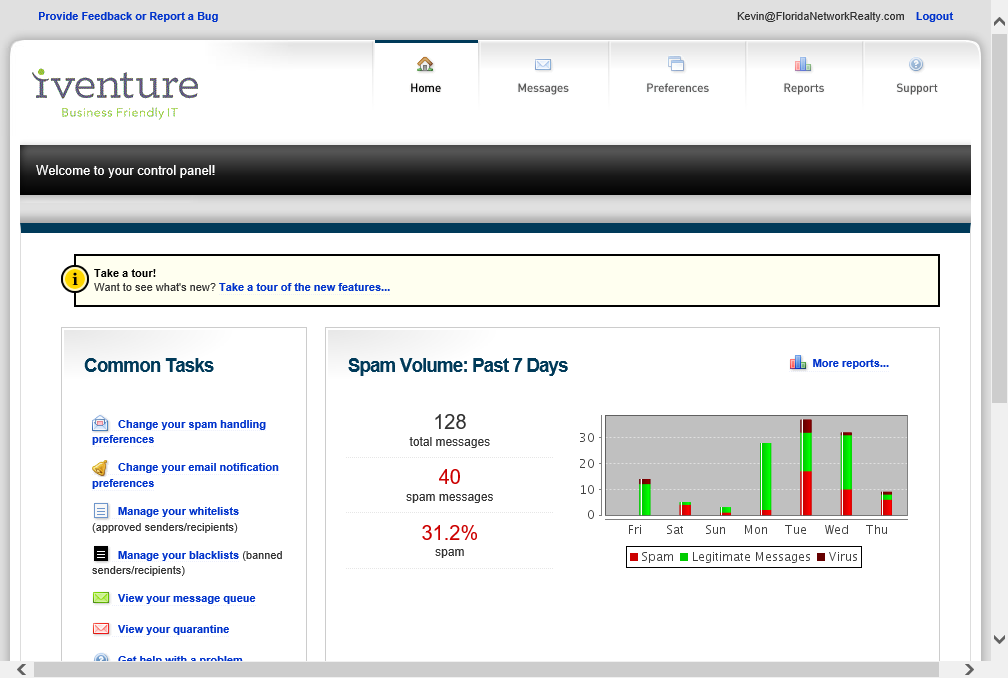This screenshot has width=1008, height=678.
Task: Switch to the Messages tab
Action: 543,75
